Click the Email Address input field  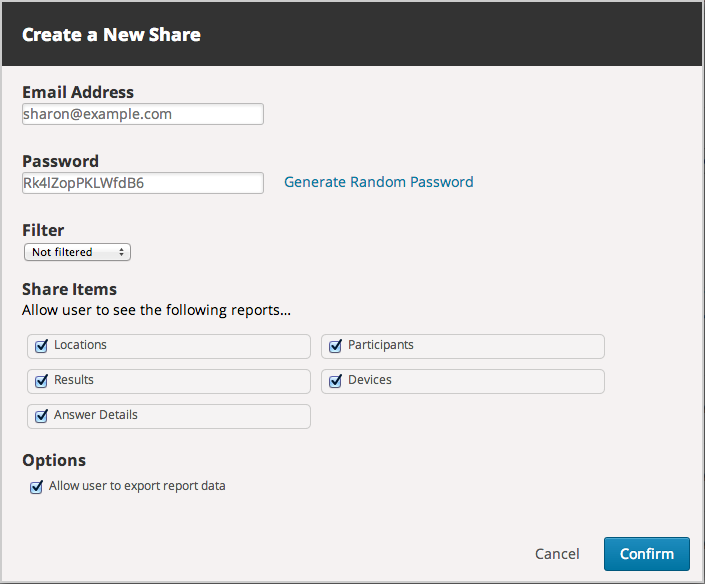tap(142, 114)
